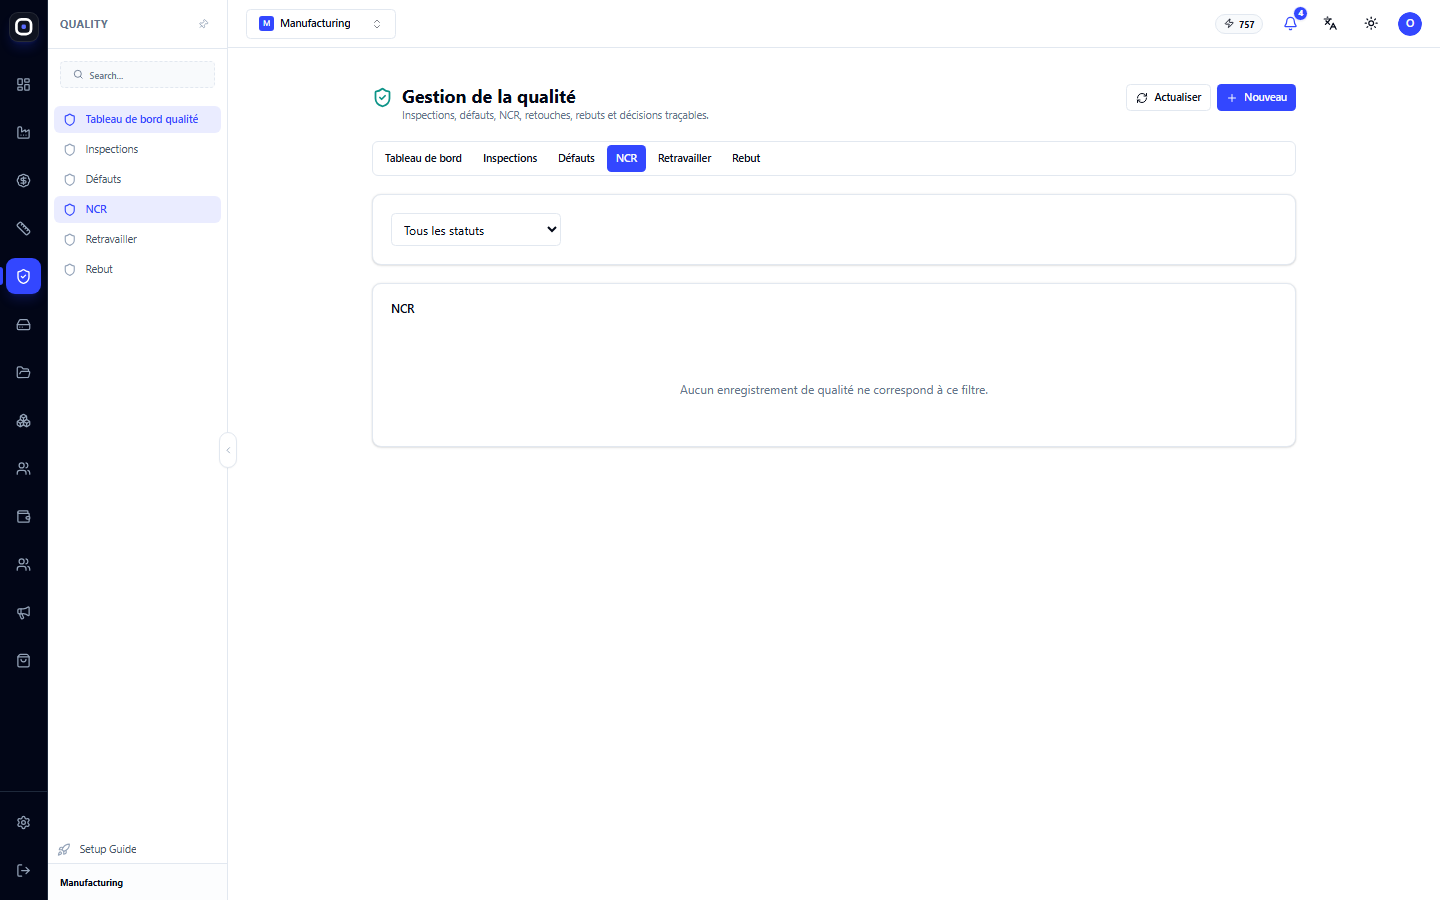This screenshot has height=900, width=1440.
Task: Open the shopping bag icon in rail
Action: 24,661
